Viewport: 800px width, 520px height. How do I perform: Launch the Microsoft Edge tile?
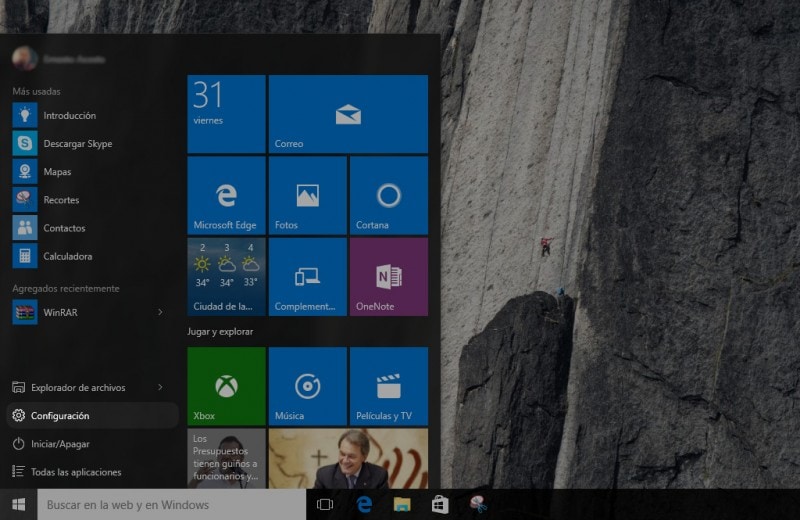pyautogui.click(x=227, y=195)
